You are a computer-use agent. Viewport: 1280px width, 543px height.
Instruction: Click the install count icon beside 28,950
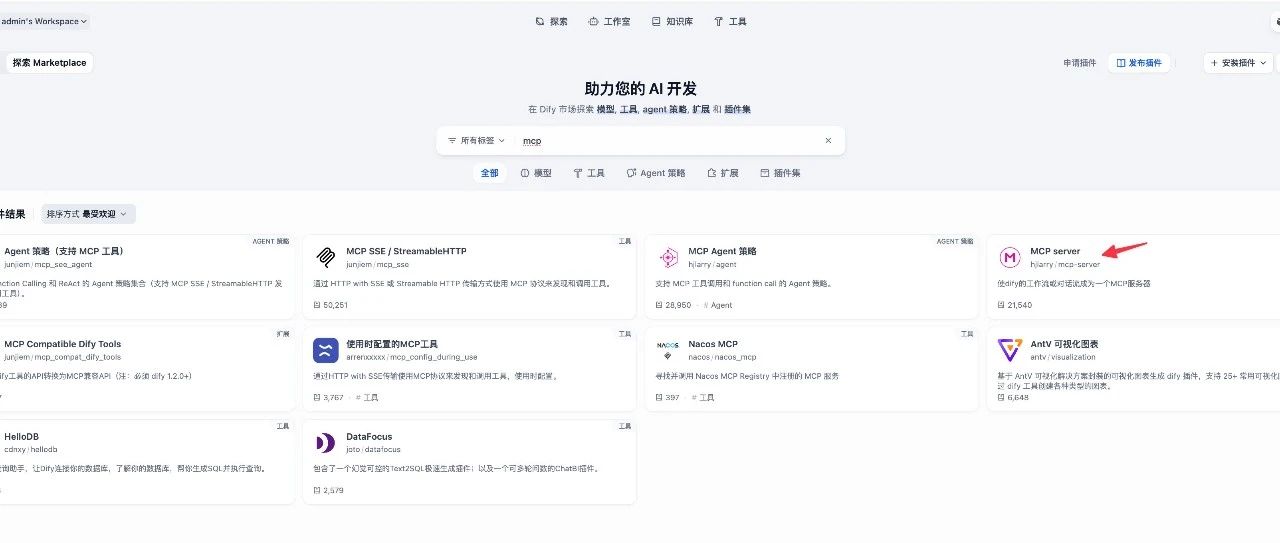660,305
